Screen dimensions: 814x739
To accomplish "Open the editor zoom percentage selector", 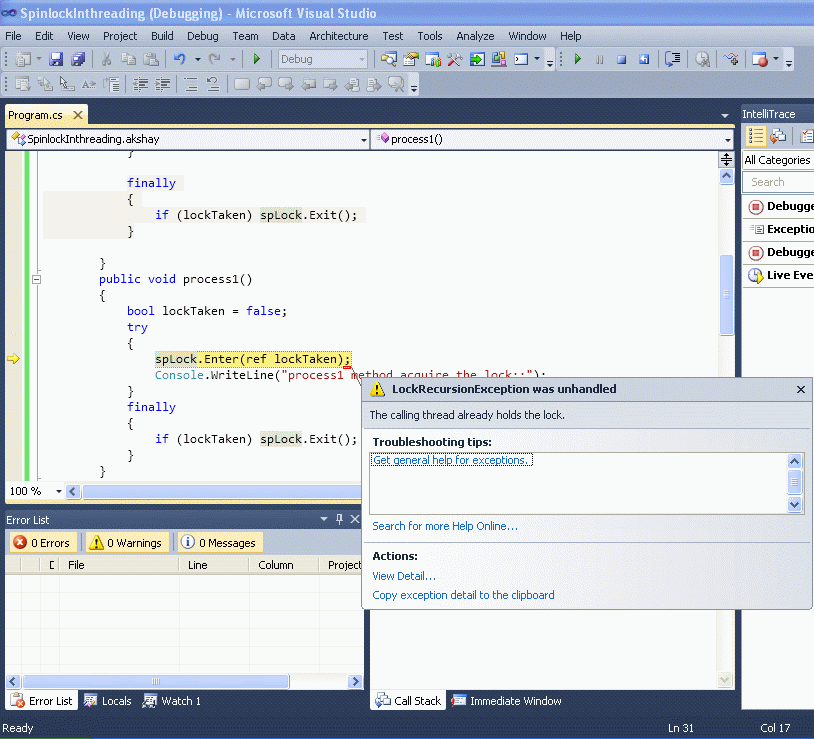I will (x=36, y=491).
